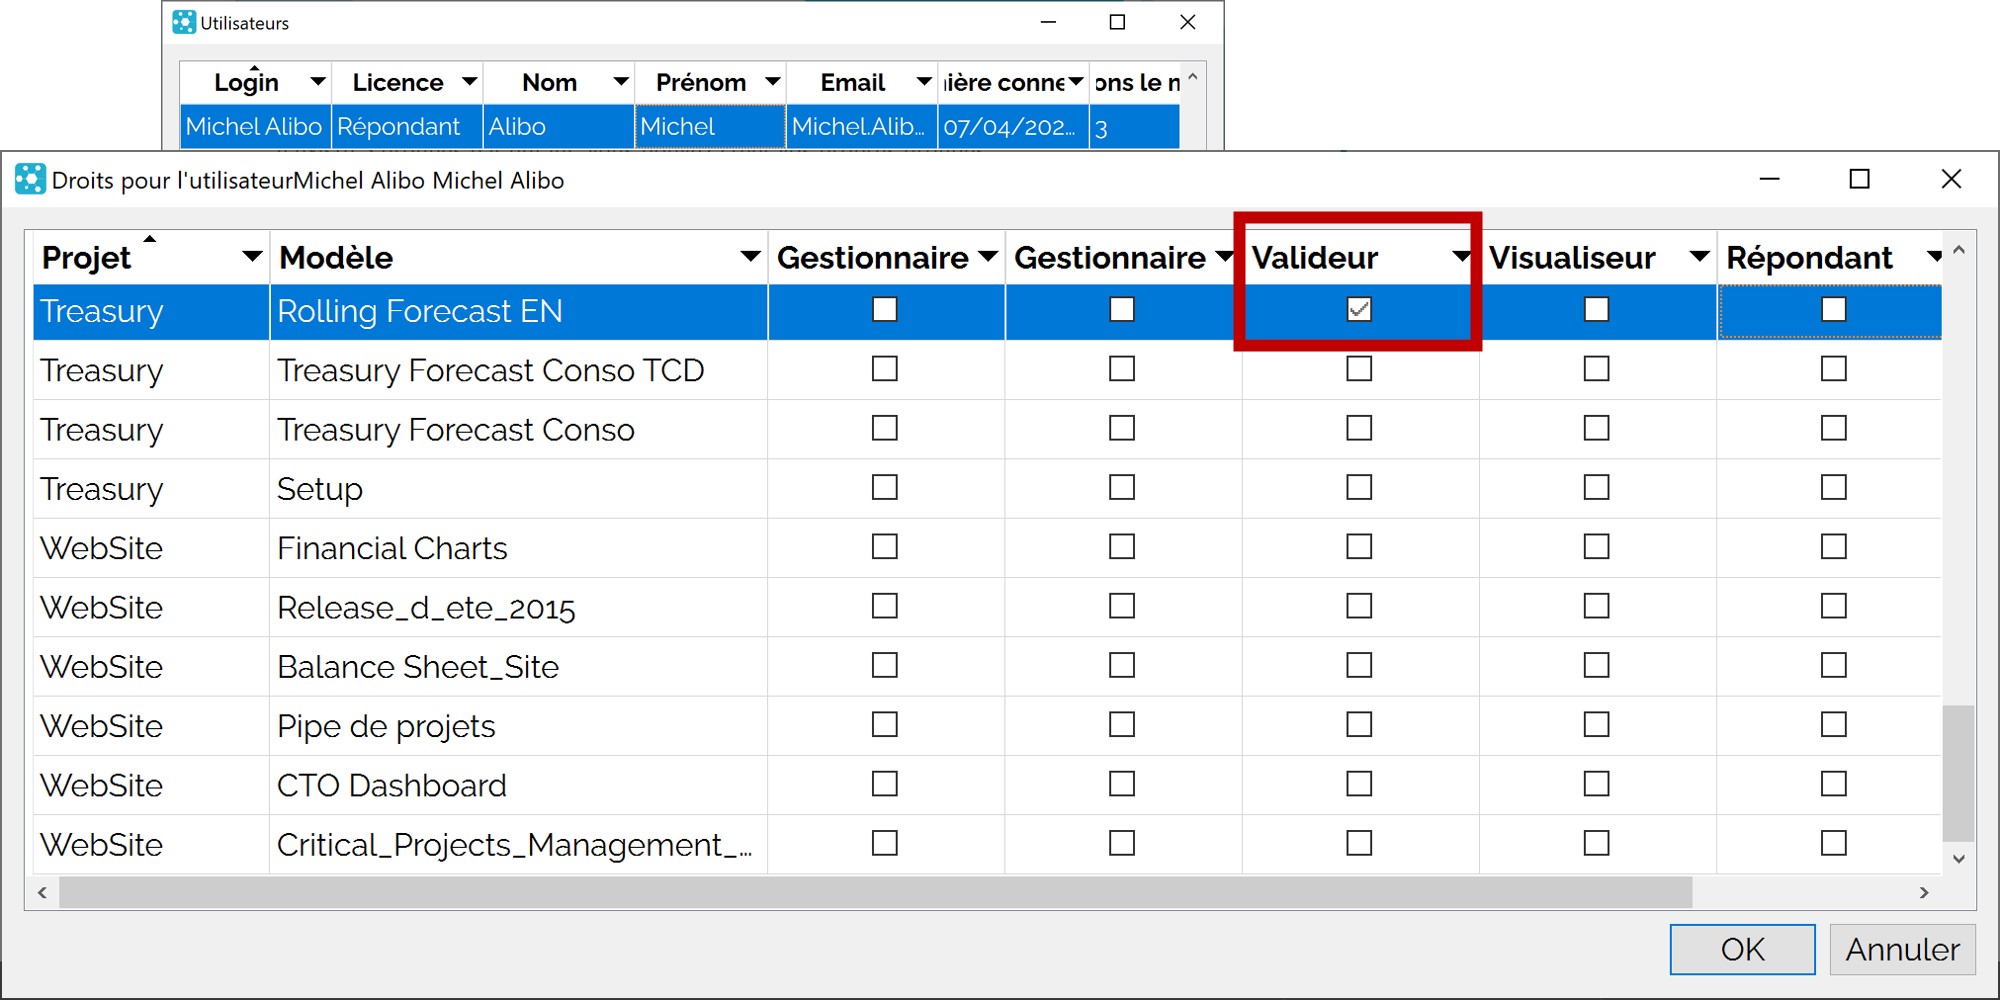
Task: Tick Répondant box for Setup row
Action: [x=1834, y=488]
